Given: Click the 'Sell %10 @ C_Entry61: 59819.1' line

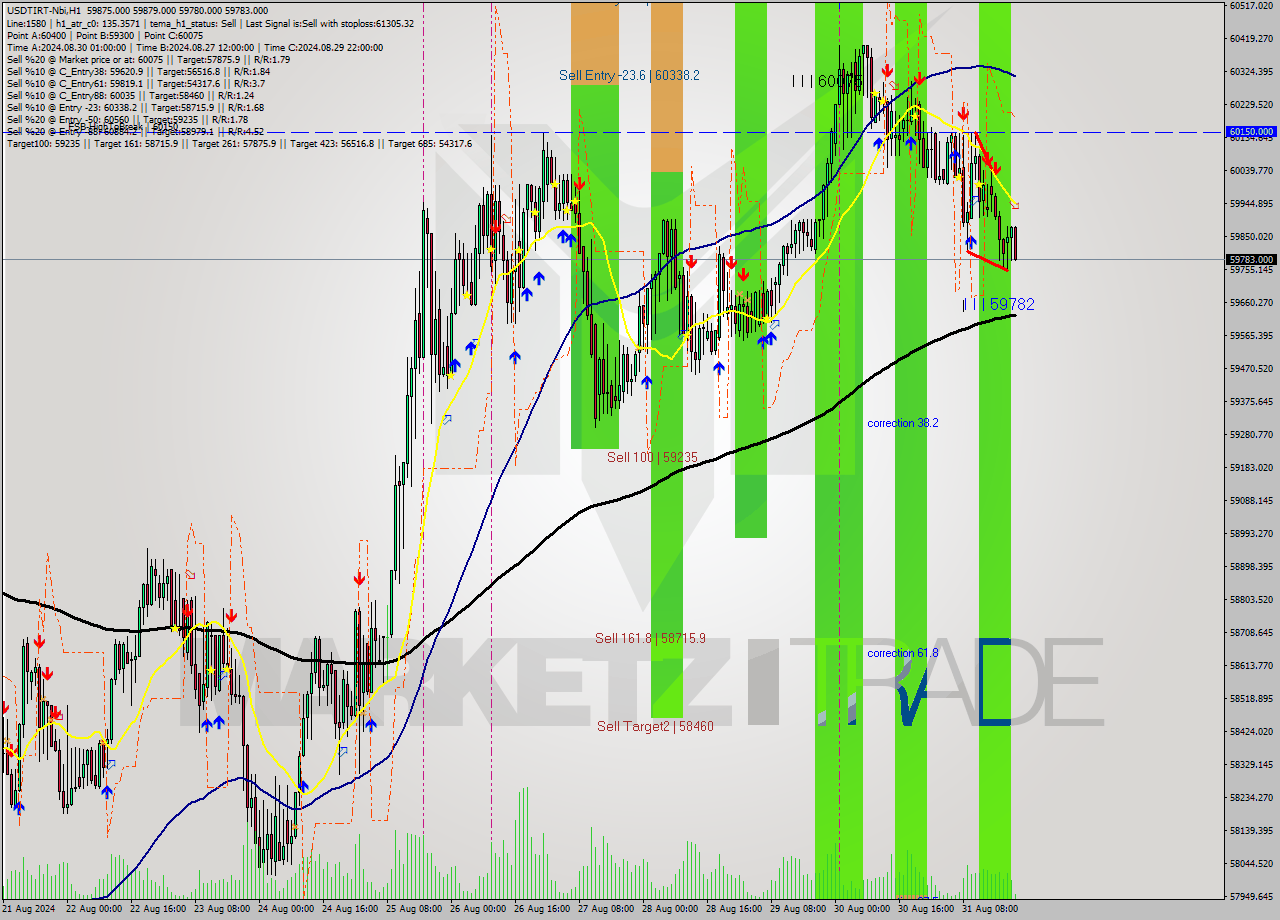Looking at the screenshot, I should point(135,83).
